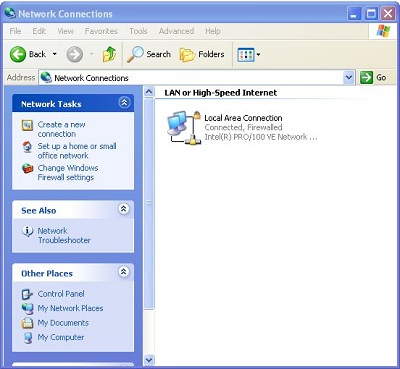
Task: Click the Up folder icon in toolbar
Action: coord(109,54)
